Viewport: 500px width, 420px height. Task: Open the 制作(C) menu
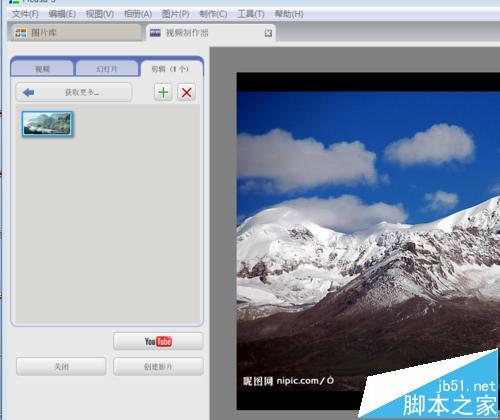(213, 14)
